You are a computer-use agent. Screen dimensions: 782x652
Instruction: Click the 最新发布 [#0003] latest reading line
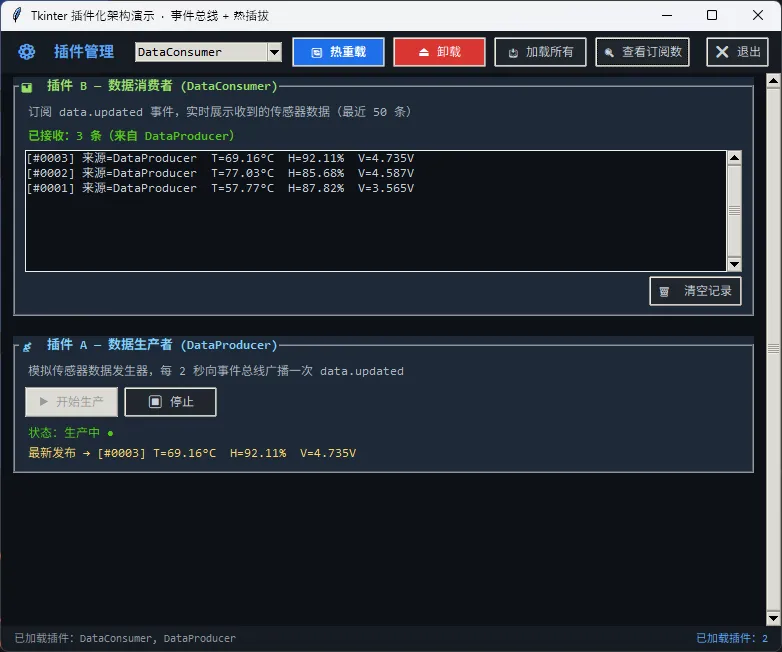tap(192, 453)
